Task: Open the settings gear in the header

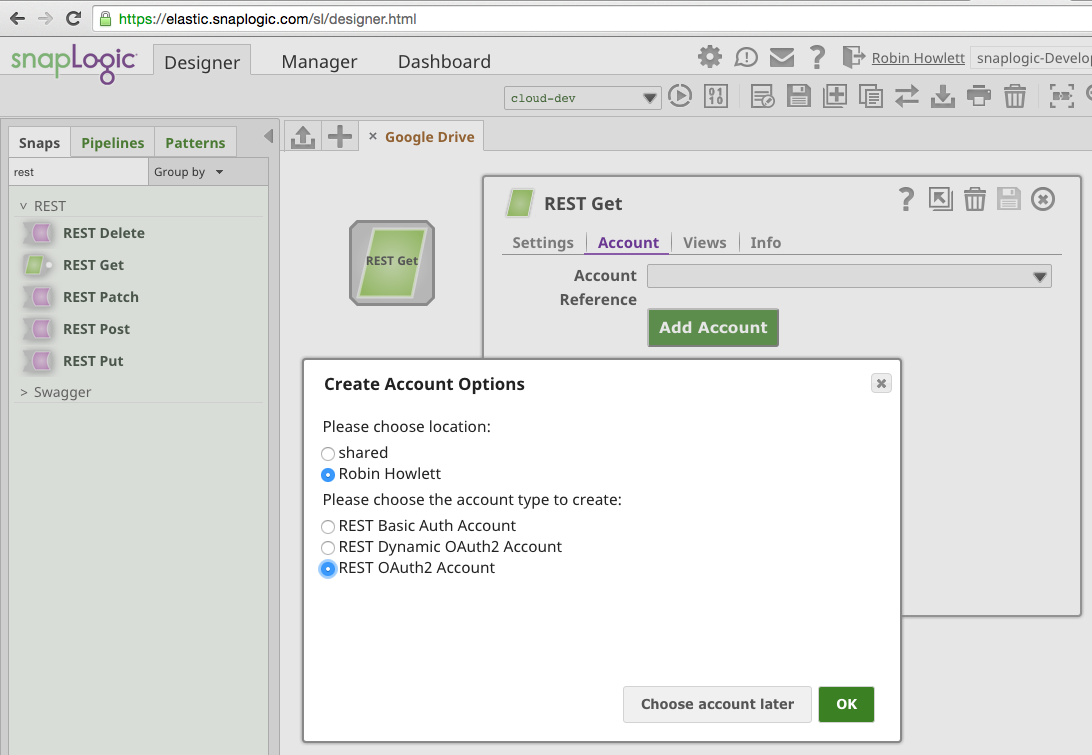Action: 710,56
